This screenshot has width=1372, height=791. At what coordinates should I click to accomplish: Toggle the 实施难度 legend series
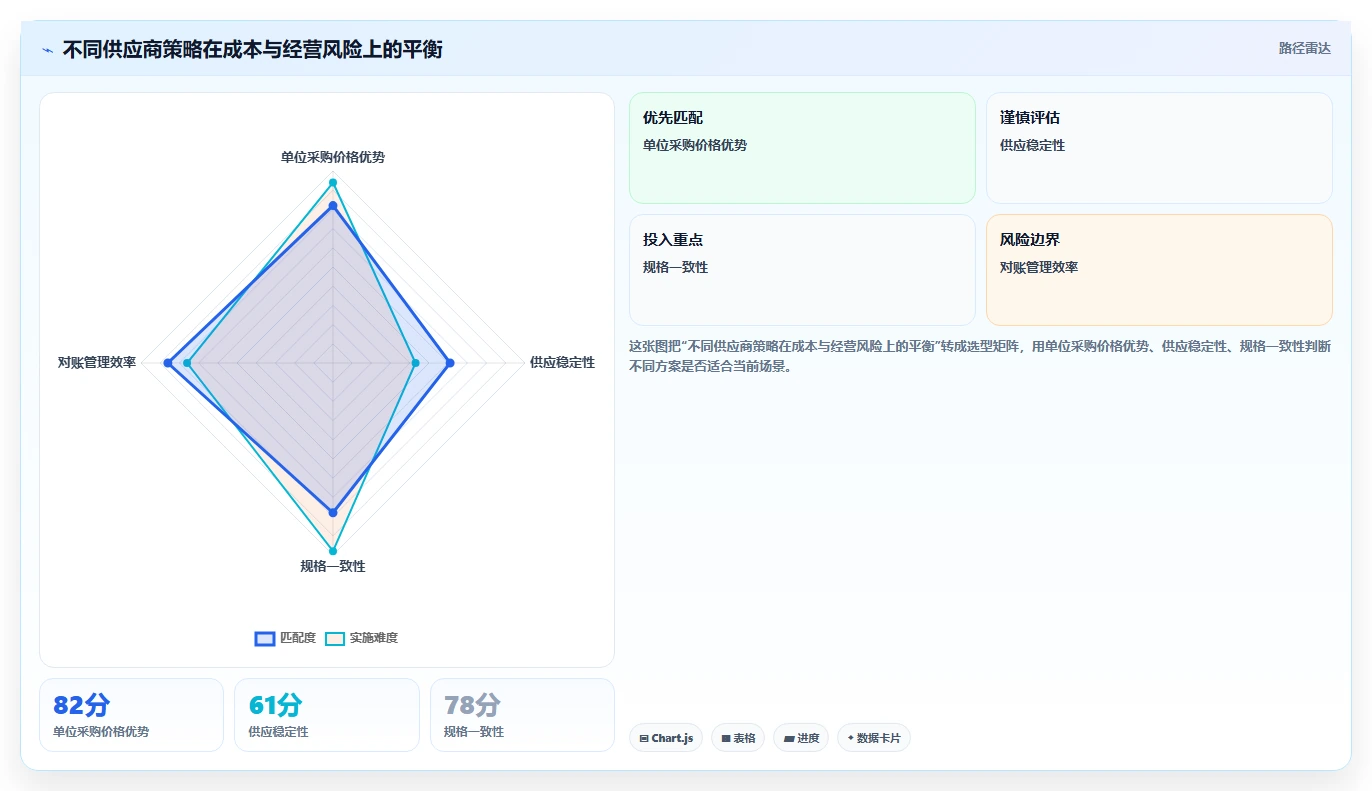coord(361,638)
